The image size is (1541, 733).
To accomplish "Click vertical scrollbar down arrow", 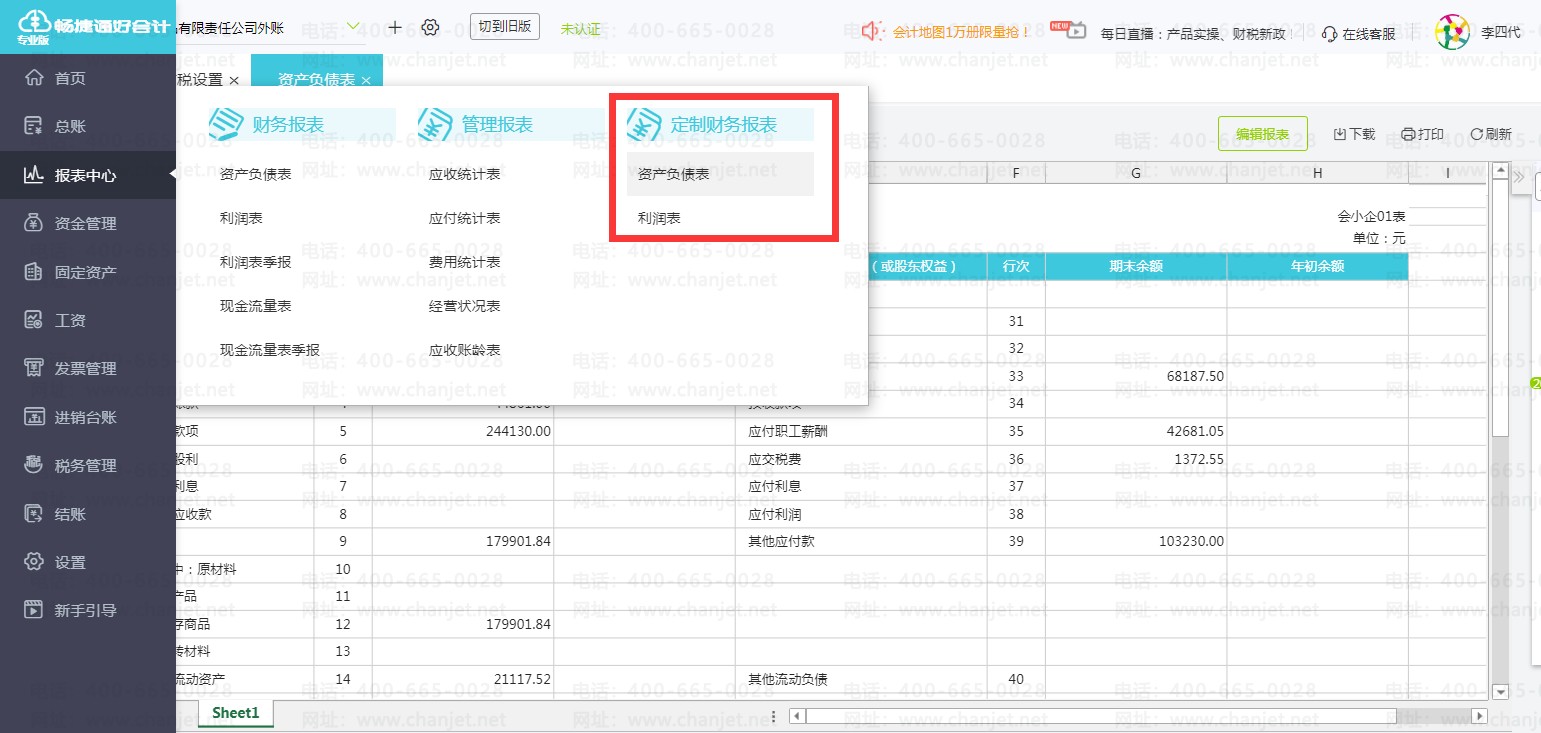I will pyautogui.click(x=1500, y=691).
